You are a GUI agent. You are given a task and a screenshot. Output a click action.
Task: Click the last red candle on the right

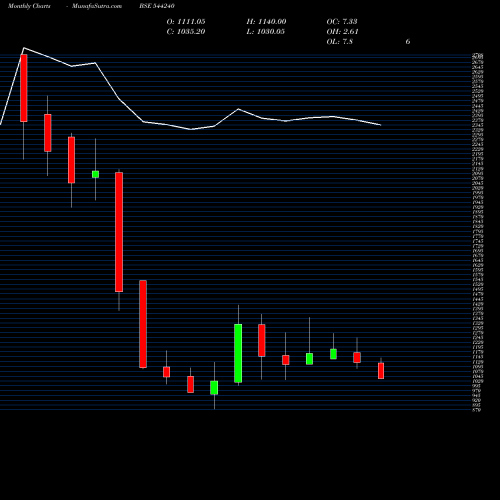(x=381, y=371)
